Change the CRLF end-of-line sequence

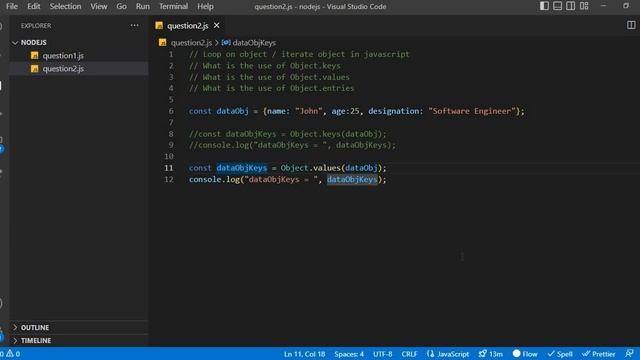coord(409,354)
